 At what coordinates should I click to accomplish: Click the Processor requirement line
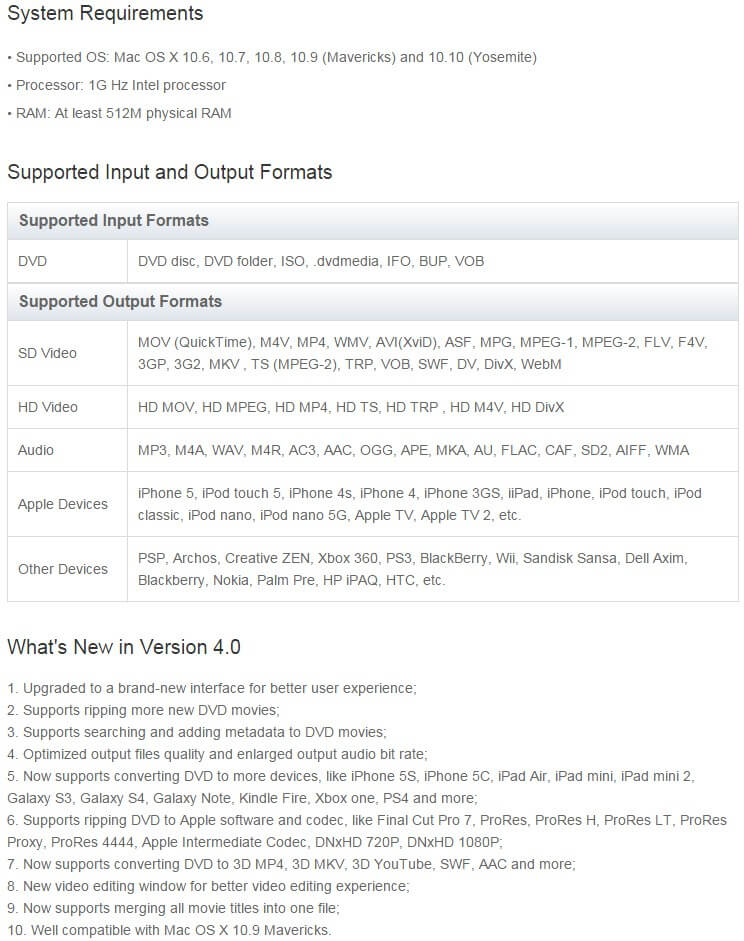point(116,85)
